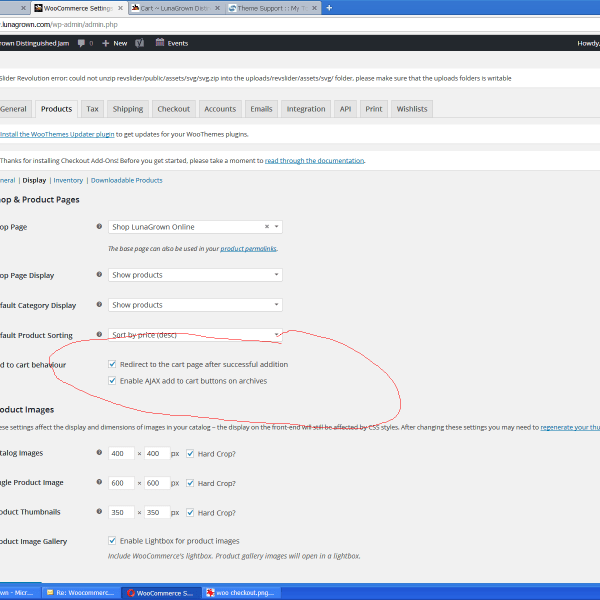
Task: Clear the Shop LunaGrown Online selection
Action: 267,227
